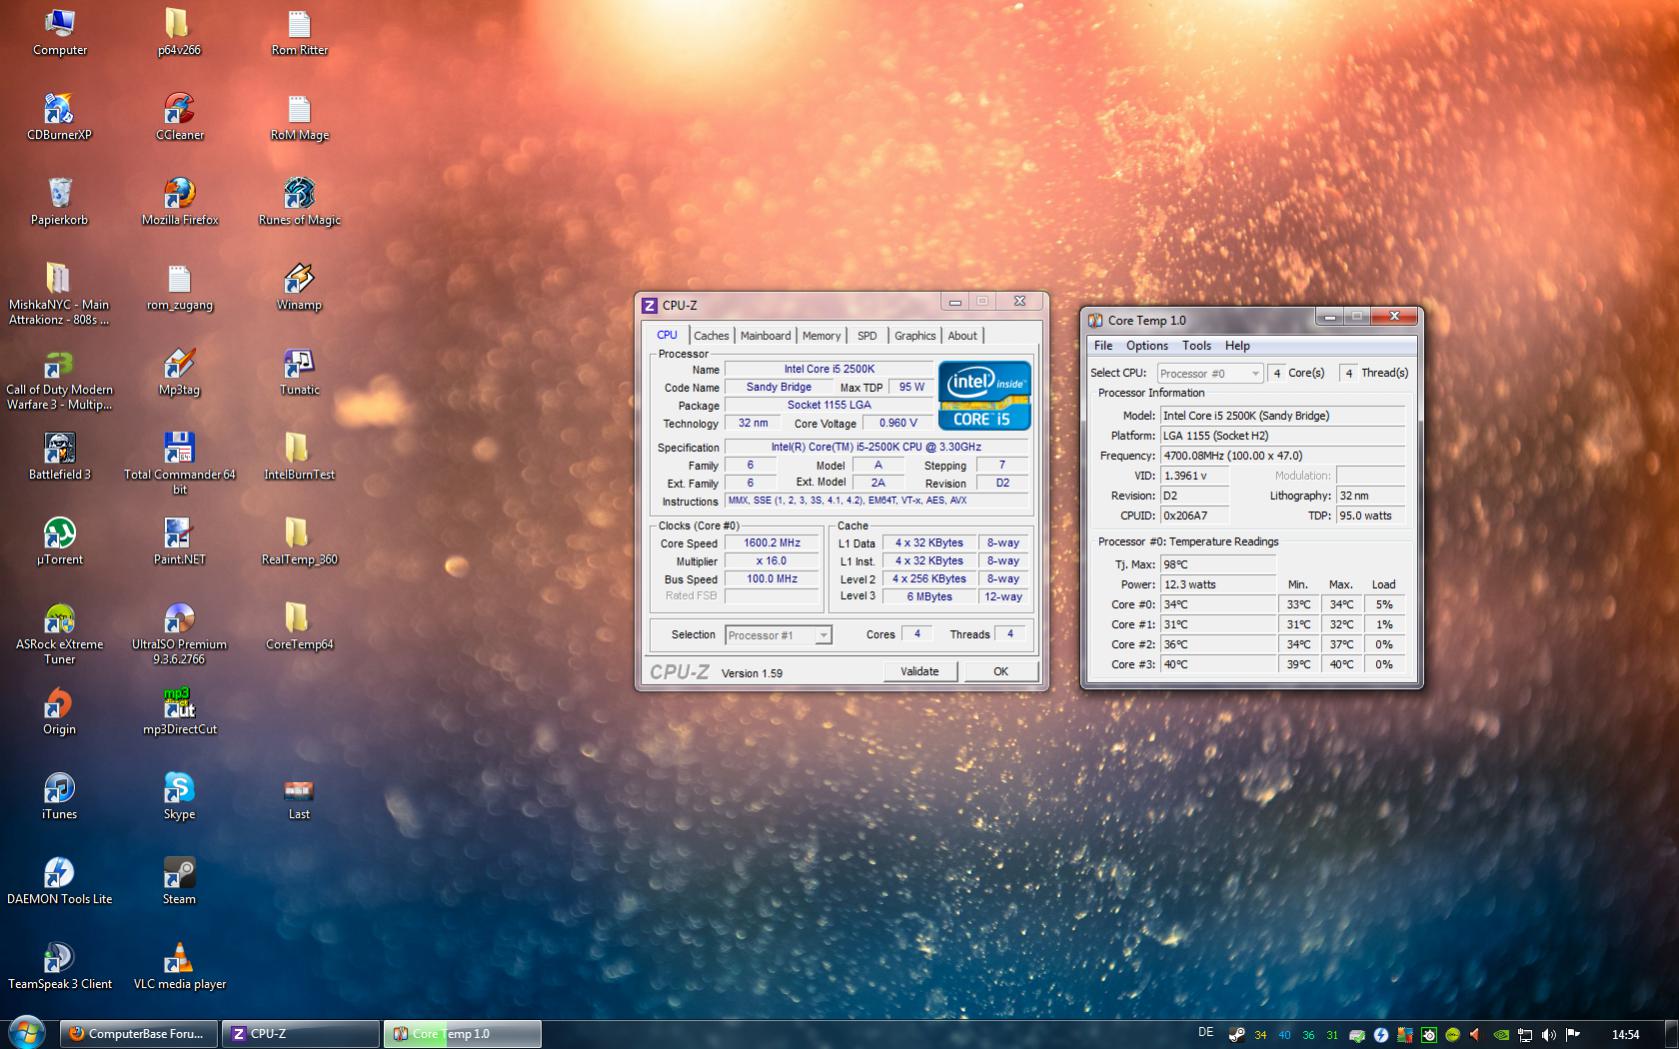Open the Tools menu in Core Temp

point(1196,346)
